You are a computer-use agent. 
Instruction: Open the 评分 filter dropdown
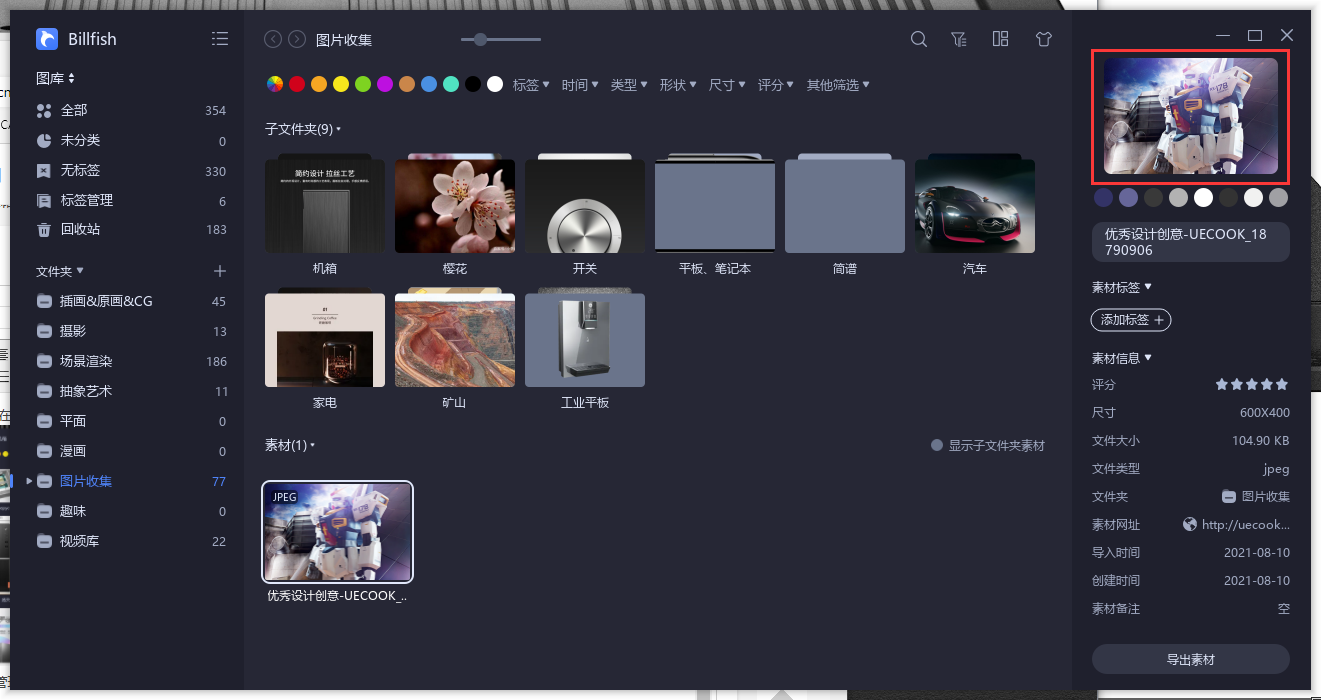[x=776, y=85]
